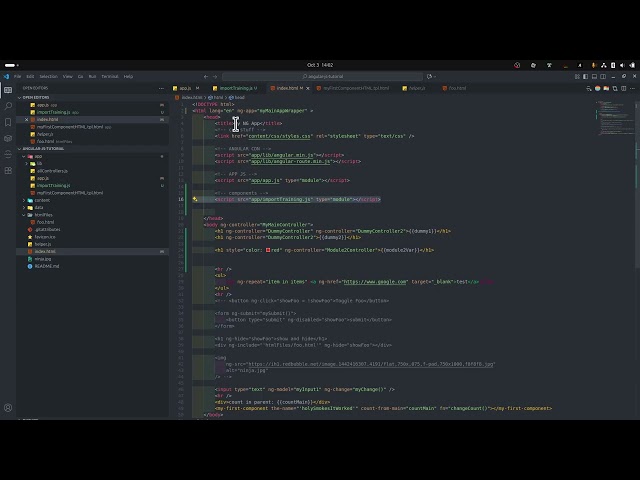This screenshot has width=640, height=480.
Task: Open ninja.jpg in the file tree
Action: click(x=42, y=259)
